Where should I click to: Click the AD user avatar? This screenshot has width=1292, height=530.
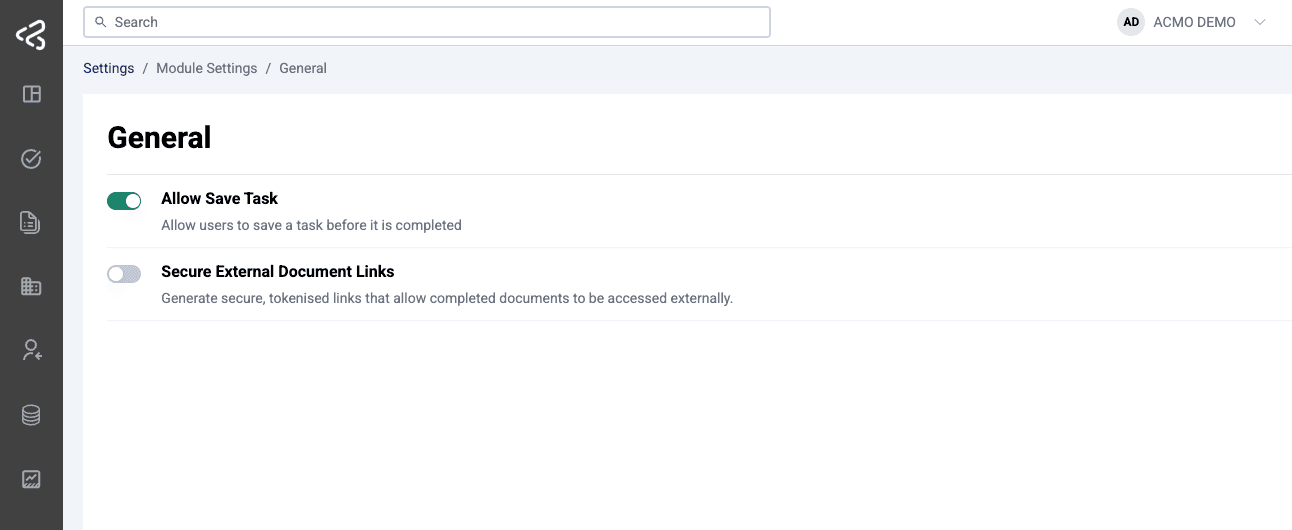(1131, 22)
